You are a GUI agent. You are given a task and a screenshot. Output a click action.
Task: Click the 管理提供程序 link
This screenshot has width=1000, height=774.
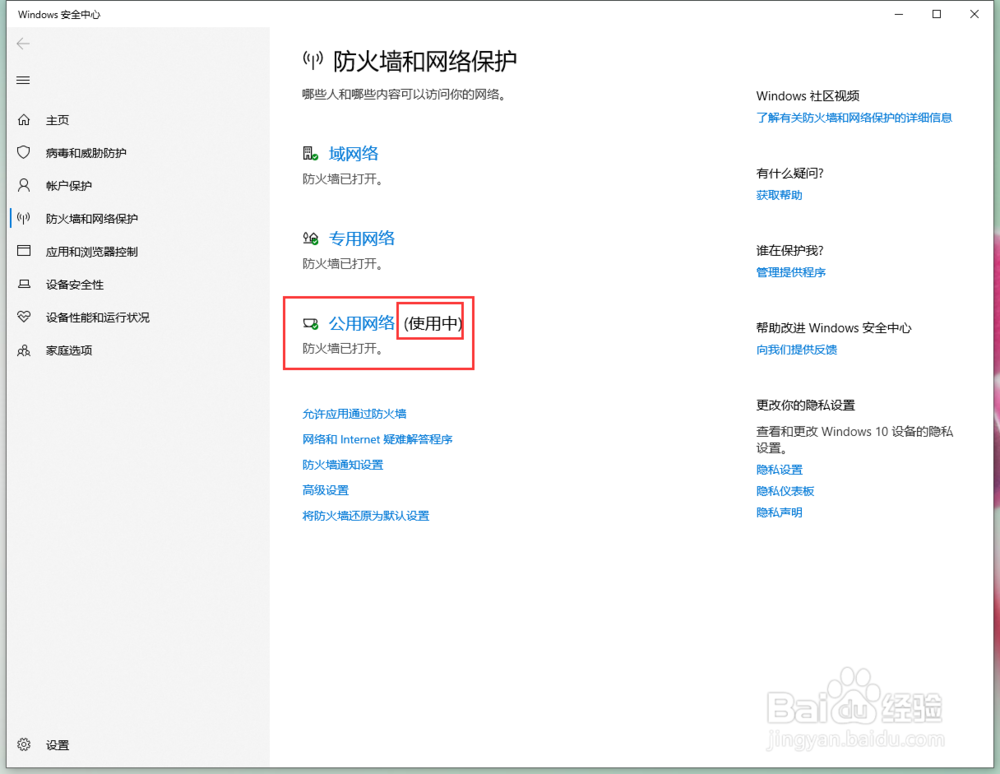[791, 272]
